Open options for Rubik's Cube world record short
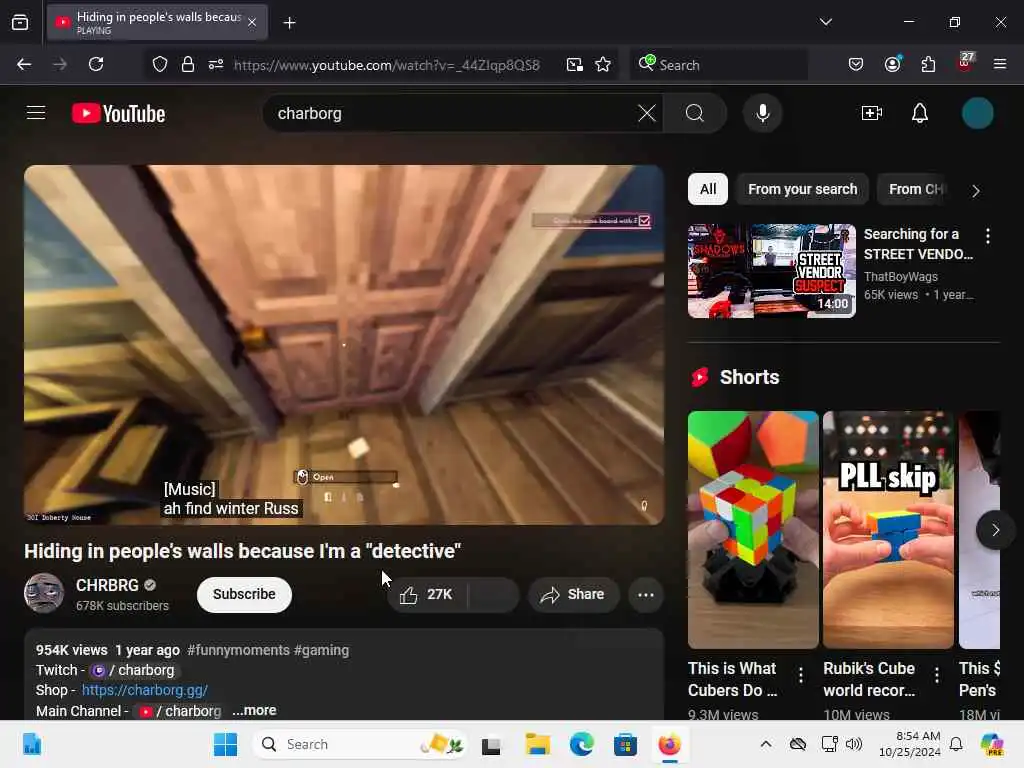This screenshot has height=768, width=1024. click(936, 675)
